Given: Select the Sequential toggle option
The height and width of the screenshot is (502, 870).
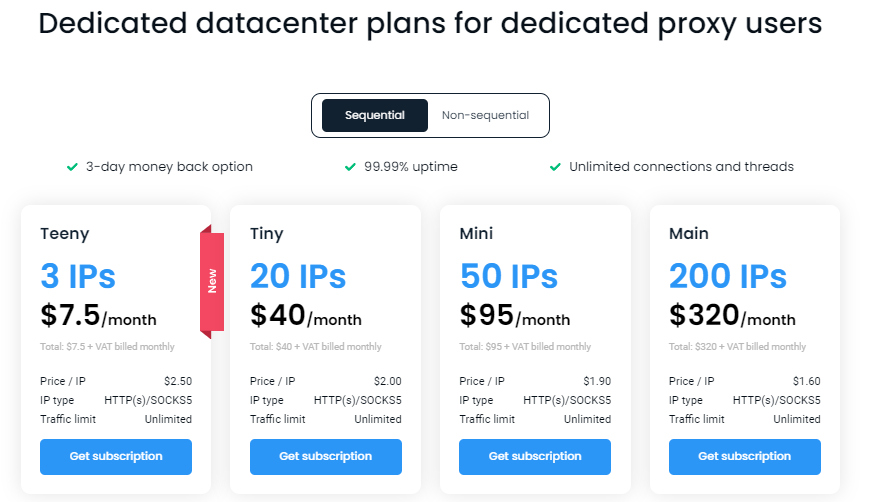Looking at the screenshot, I should [x=375, y=116].
